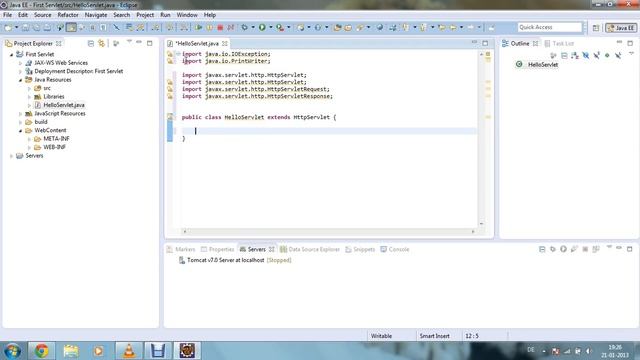Click the Open Perspective icon

596,28
